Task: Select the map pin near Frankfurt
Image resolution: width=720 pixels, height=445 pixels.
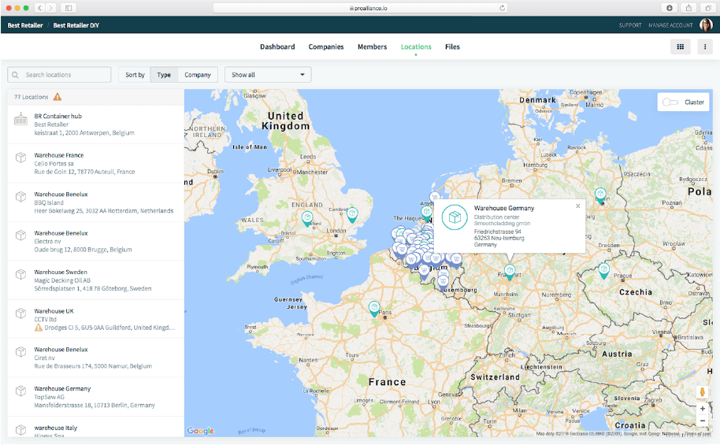Action: coord(510,272)
